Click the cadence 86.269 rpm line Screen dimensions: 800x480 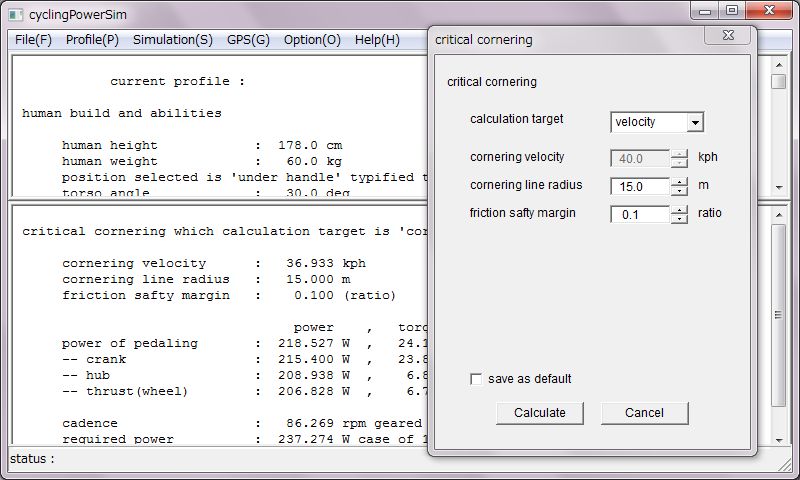pyautogui.click(x=244, y=423)
